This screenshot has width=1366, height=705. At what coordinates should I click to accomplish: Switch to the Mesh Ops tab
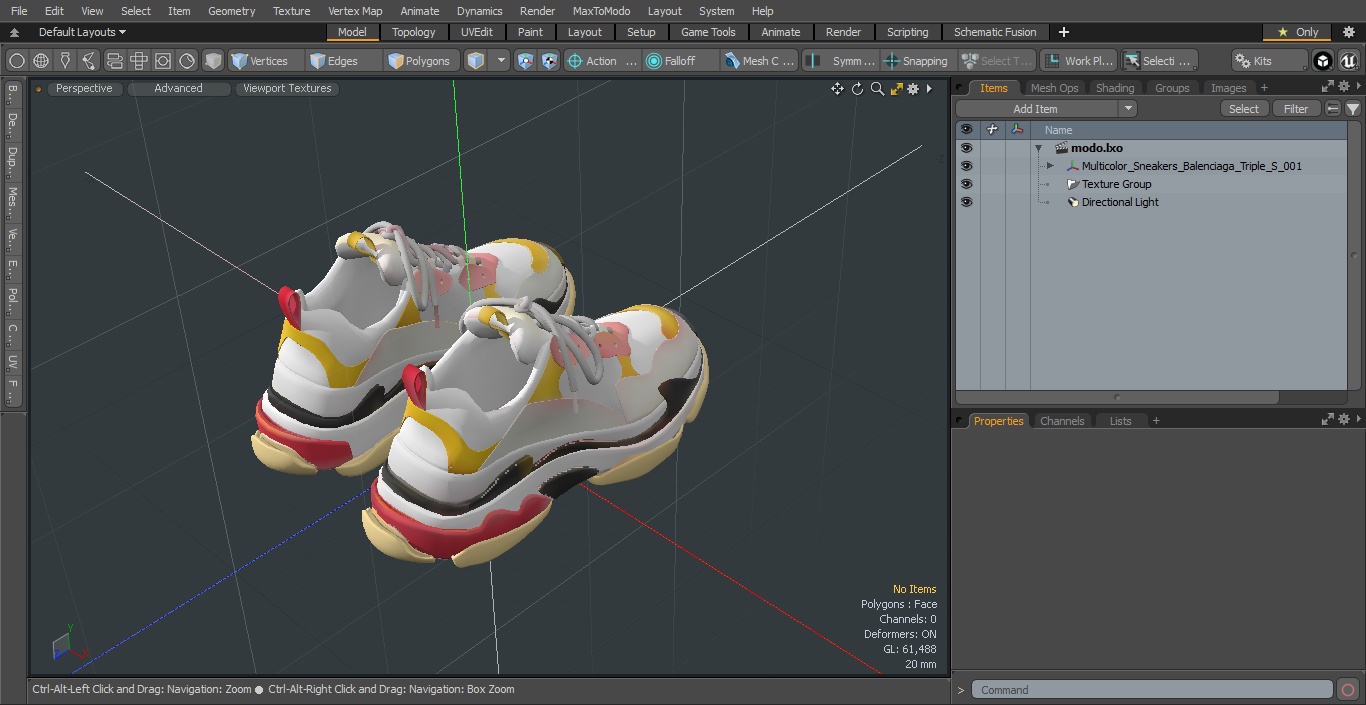[x=1054, y=88]
